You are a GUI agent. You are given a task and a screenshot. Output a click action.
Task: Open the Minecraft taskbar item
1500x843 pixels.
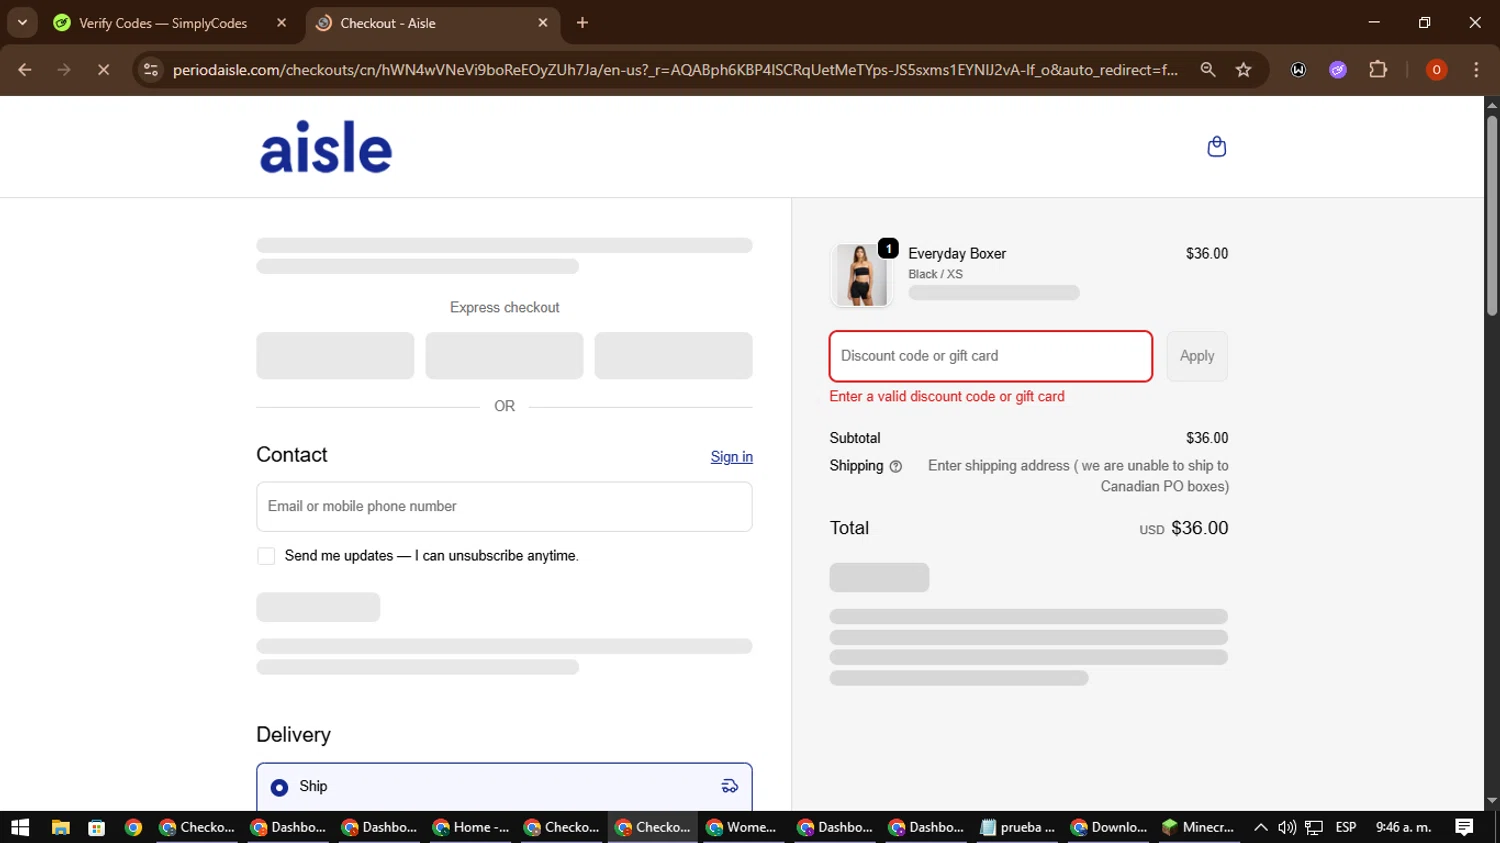click(x=1198, y=827)
